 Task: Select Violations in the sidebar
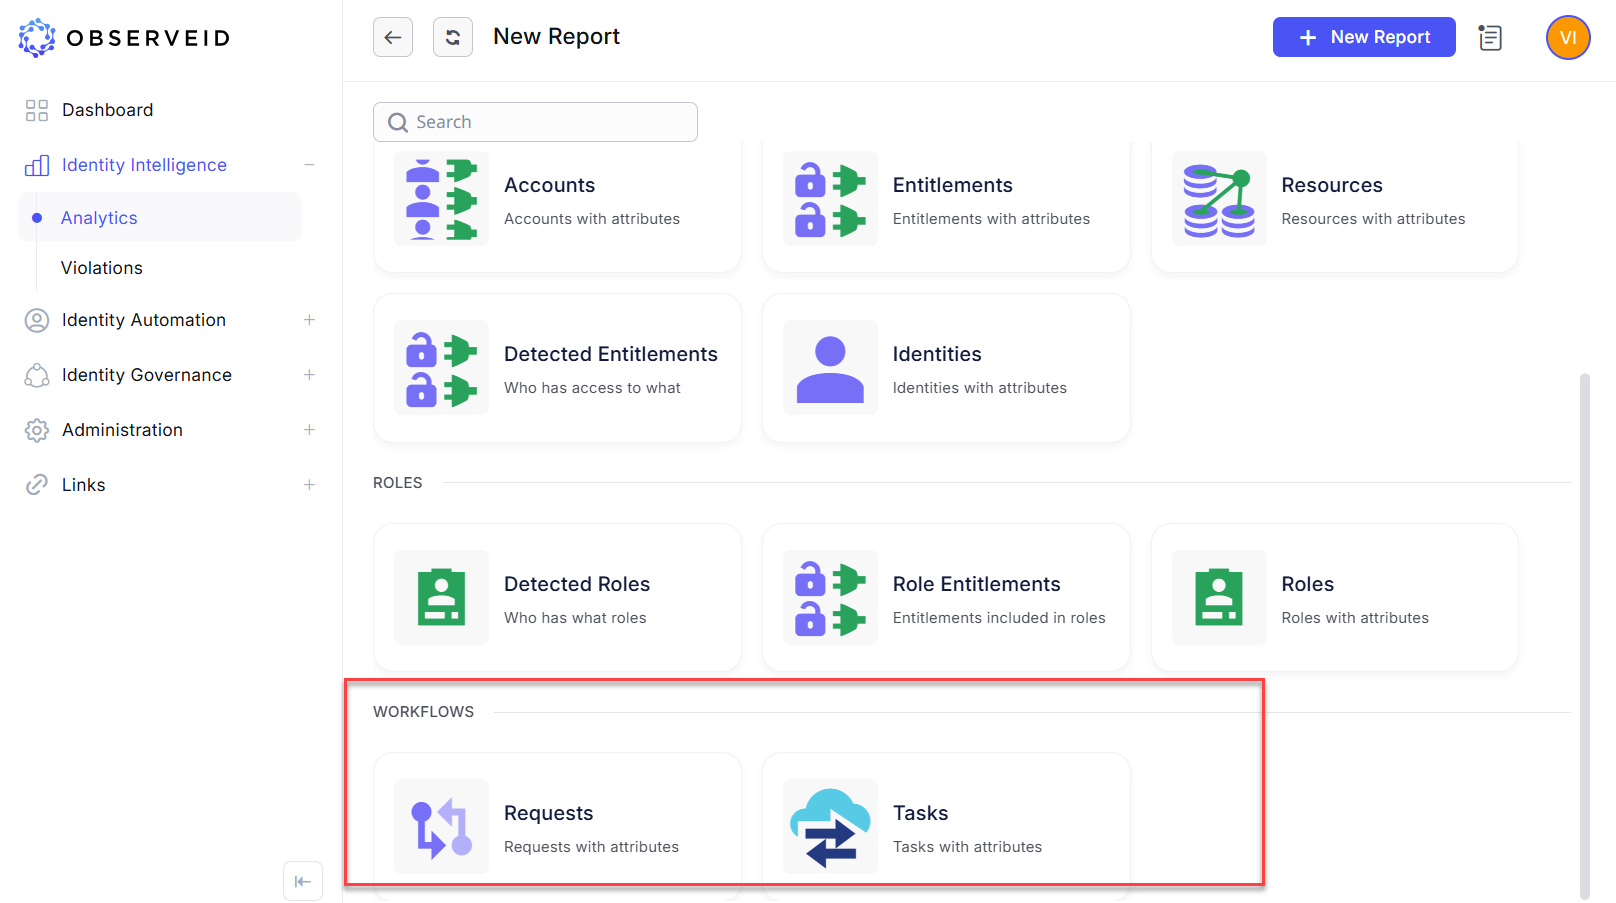click(x=101, y=268)
